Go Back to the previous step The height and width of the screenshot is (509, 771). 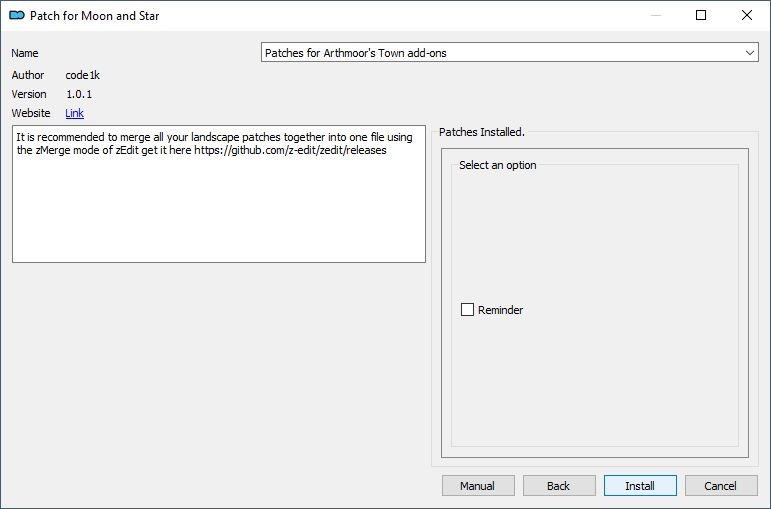tap(559, 485)
